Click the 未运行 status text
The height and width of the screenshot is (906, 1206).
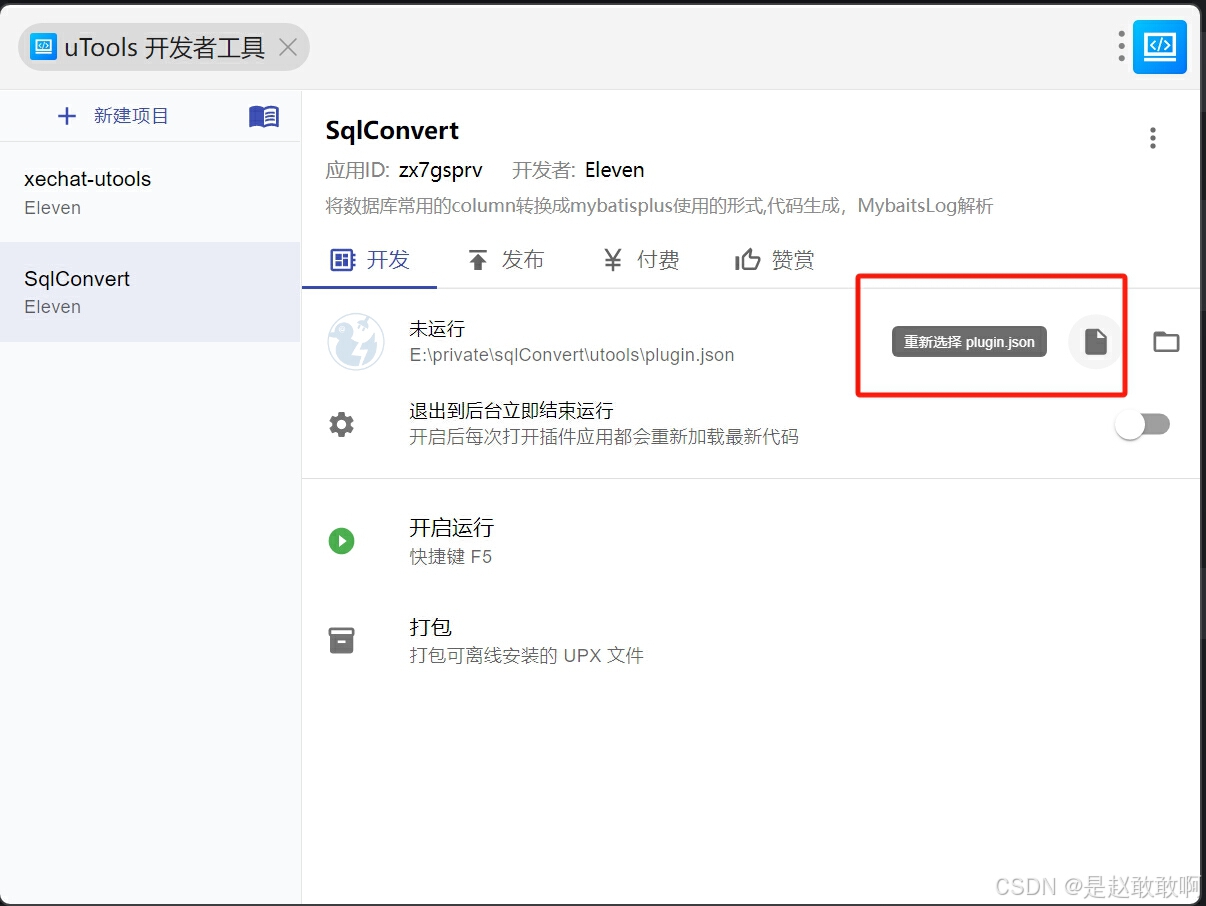coord(437,328)
